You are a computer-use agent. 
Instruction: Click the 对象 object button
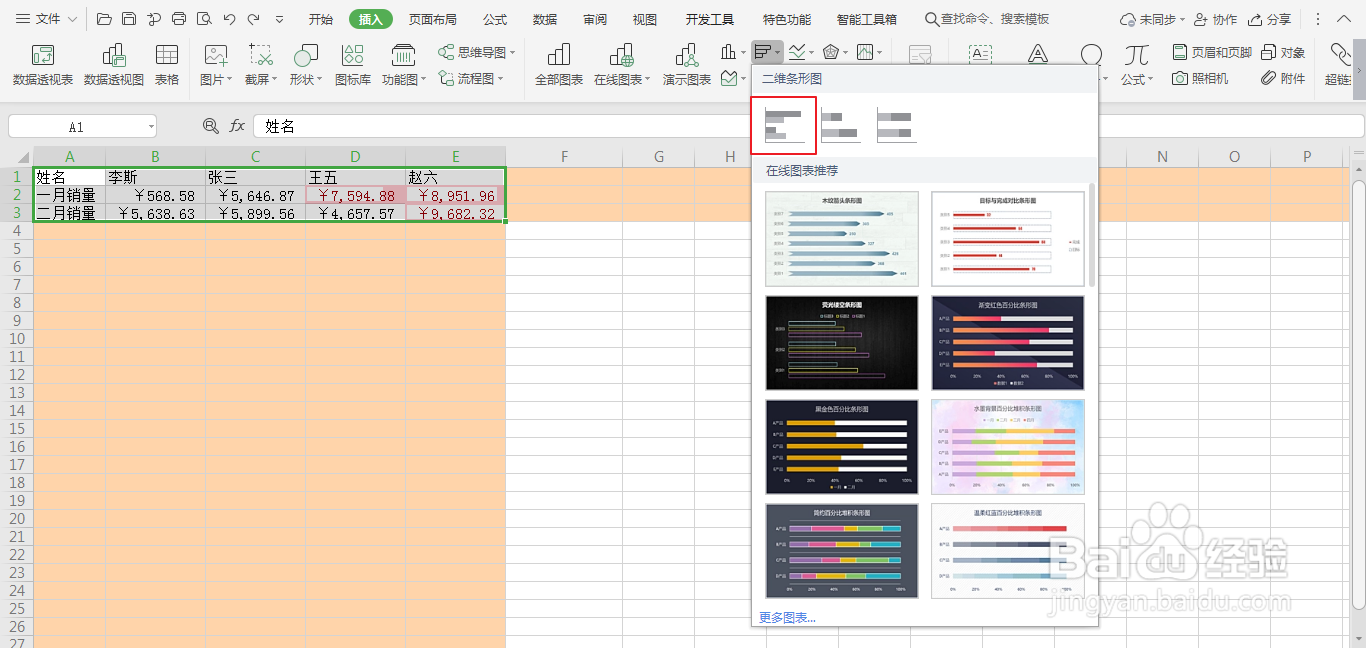1283,52
